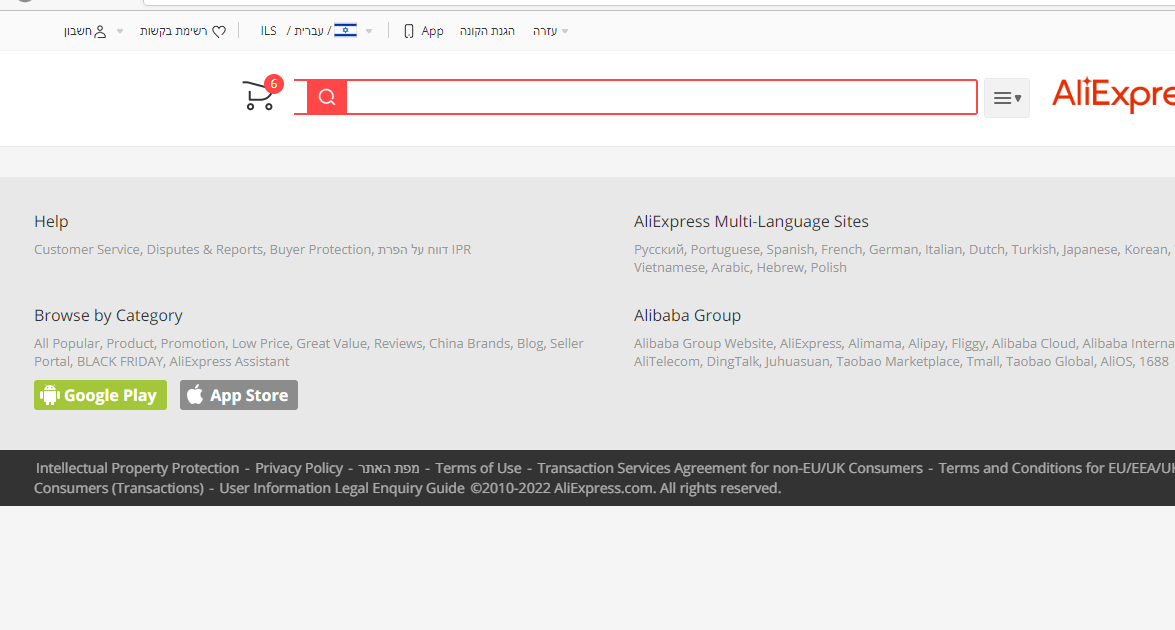Open Disputes & Reports link
This screenshot has height=630, width=1175.
pos(205,249)
